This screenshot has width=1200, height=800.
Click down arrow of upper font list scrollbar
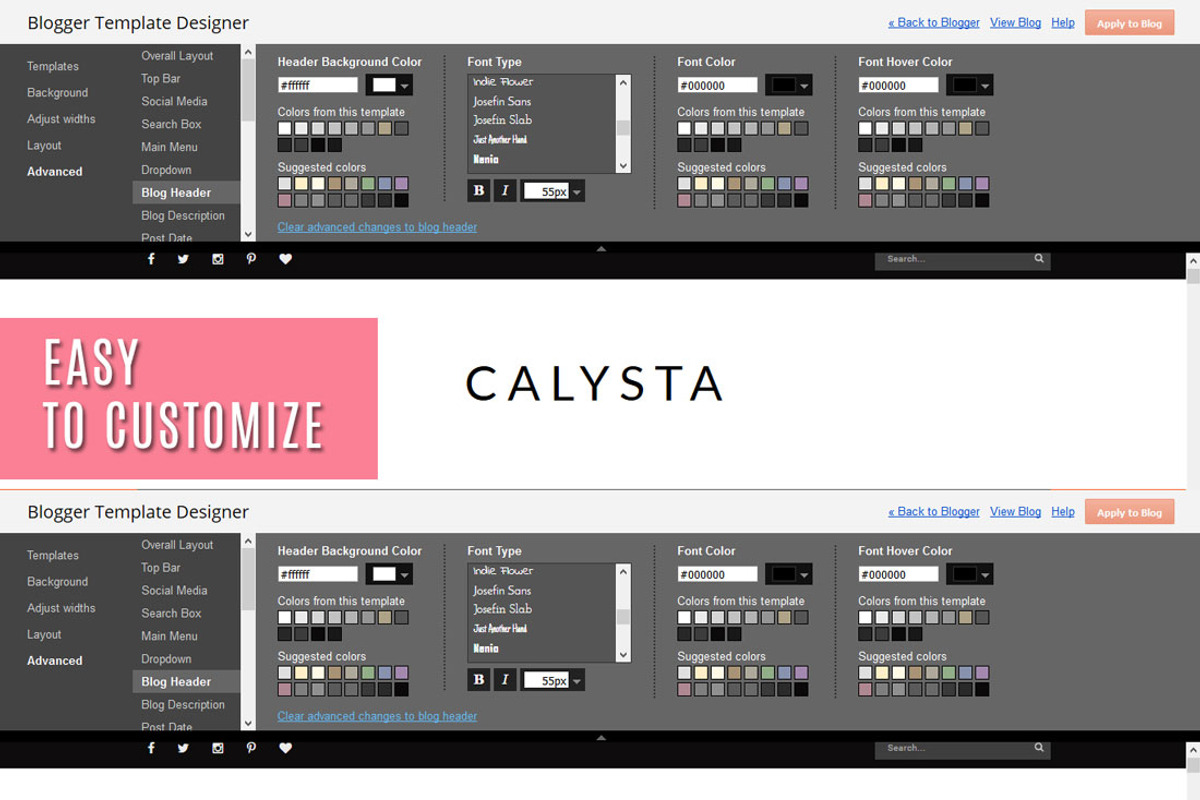[x=624, y=166]
